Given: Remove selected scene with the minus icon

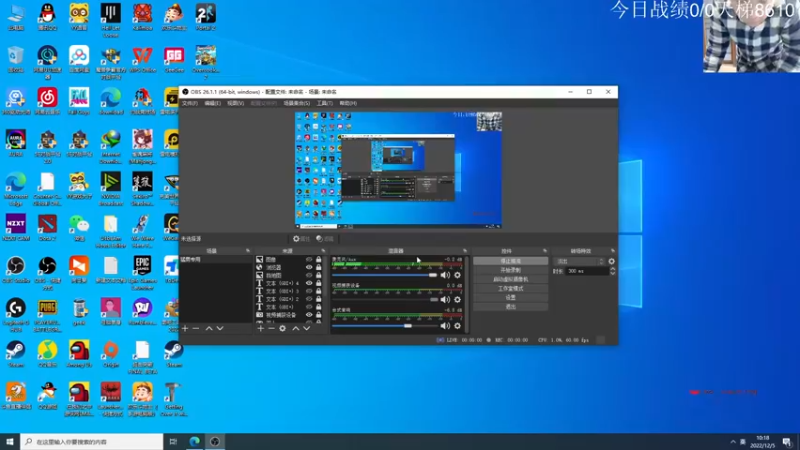Looking at the screenshot, I should click(196, 329).
